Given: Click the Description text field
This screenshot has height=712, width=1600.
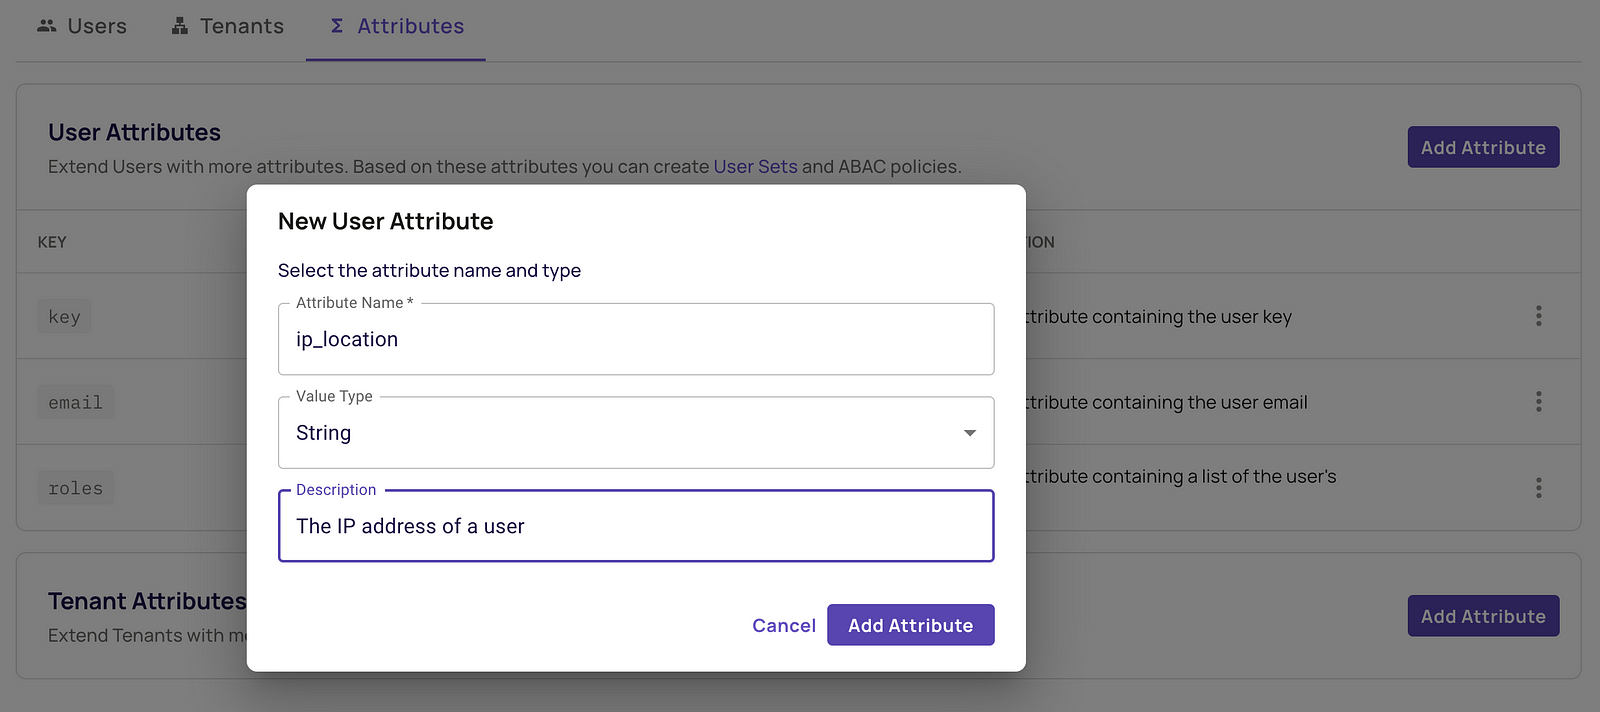Looking at the screenshot, I should tap(636, 526).
